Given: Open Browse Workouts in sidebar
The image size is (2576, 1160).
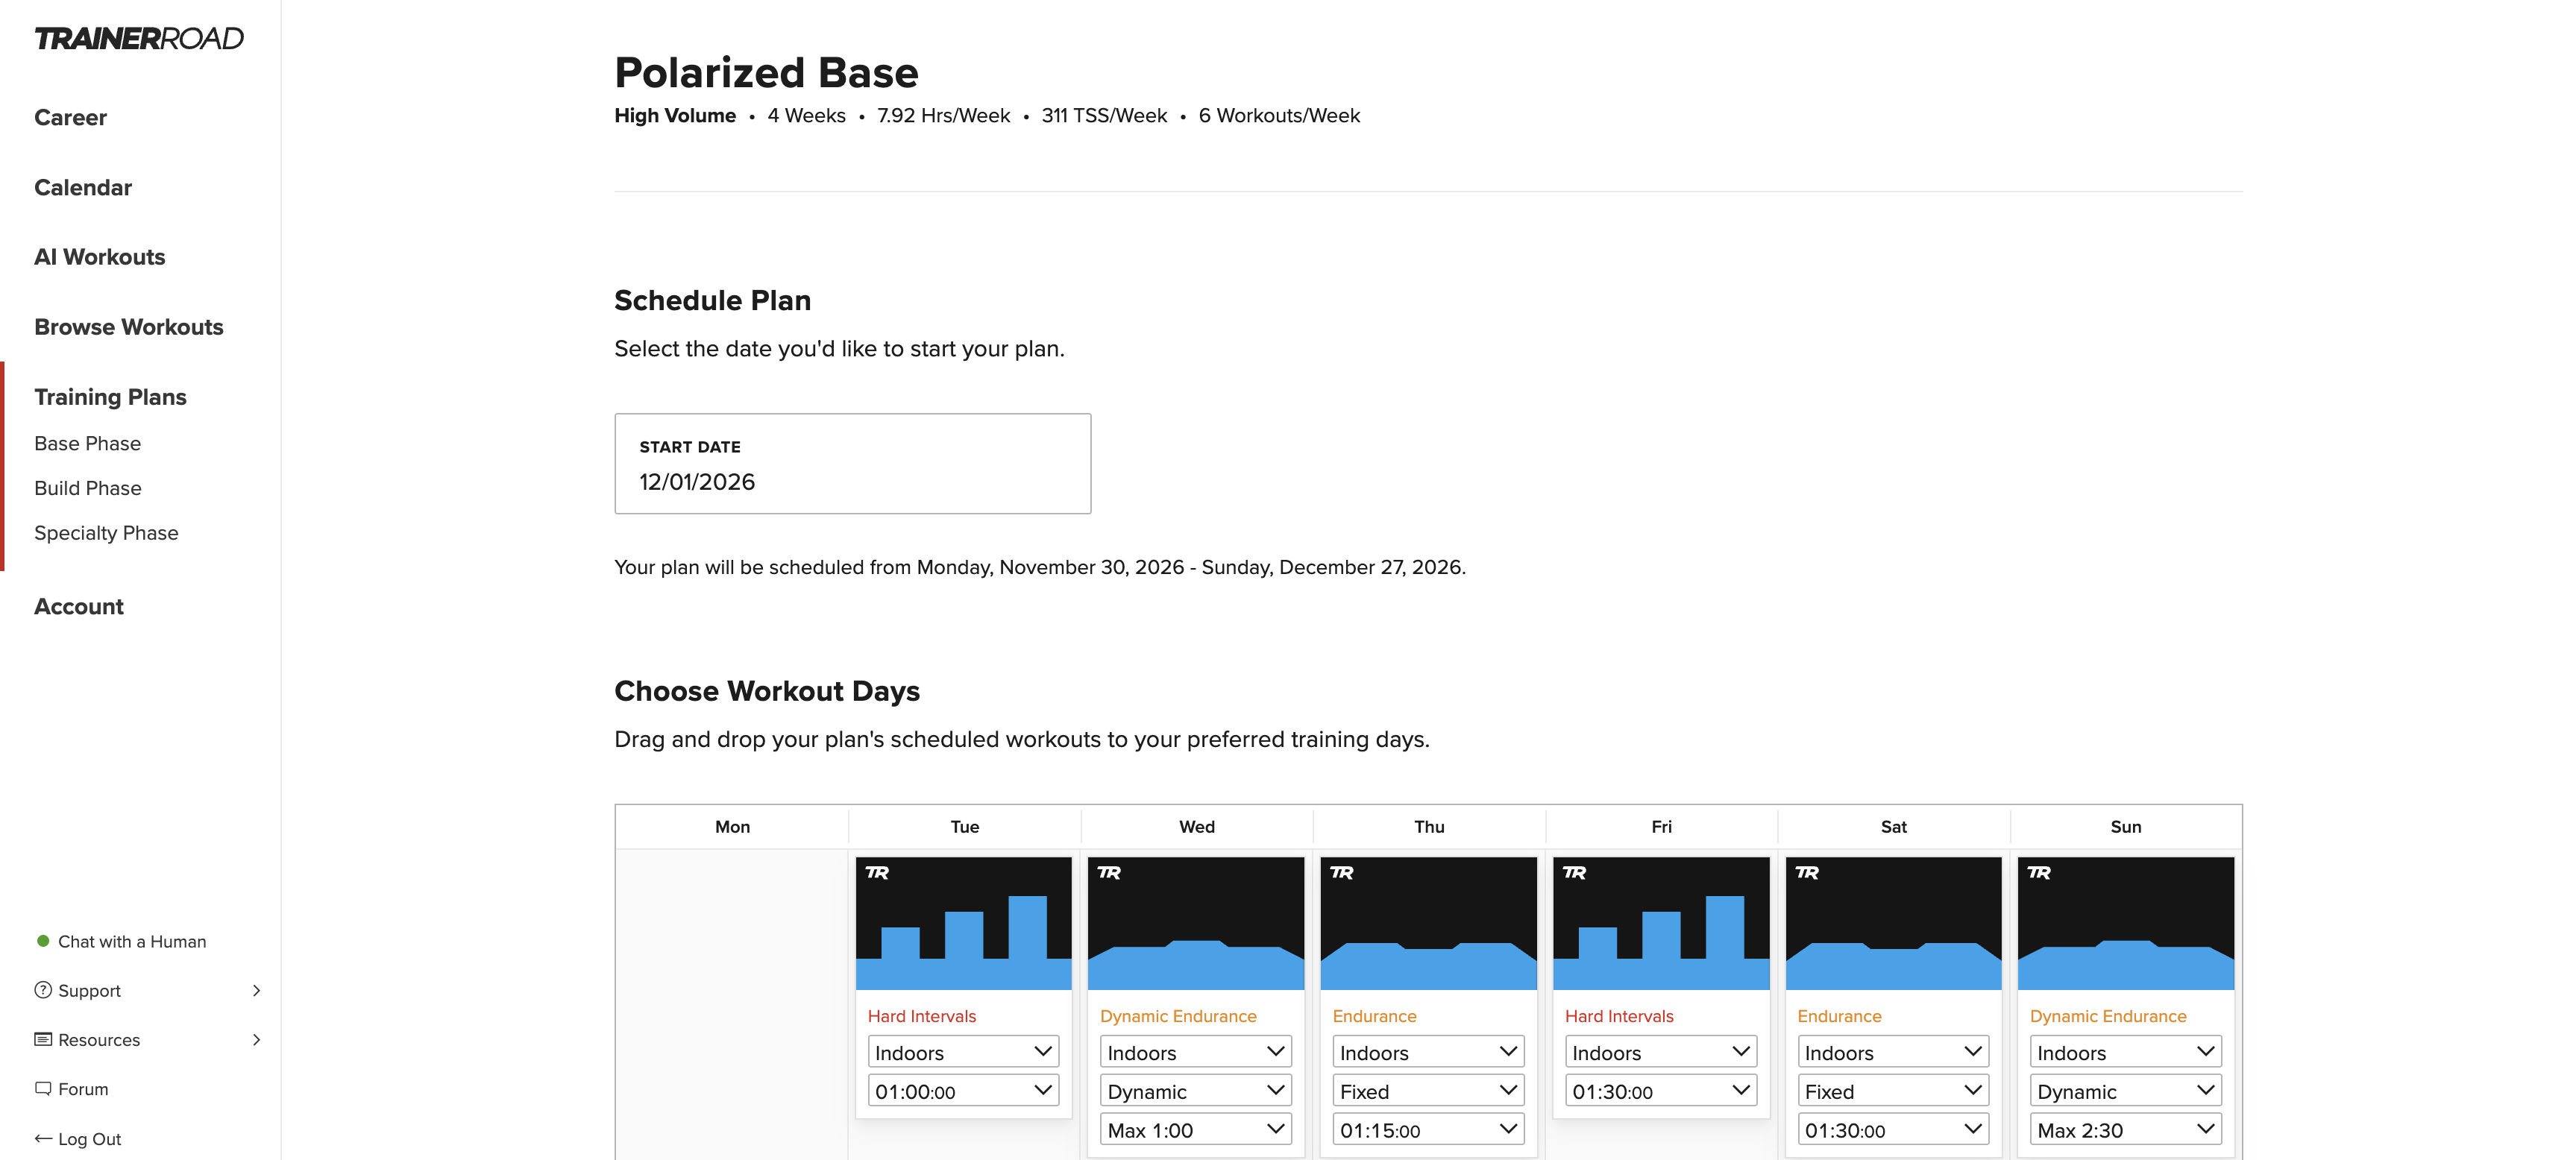Looking at the screenshot, I should click(129, 327).
